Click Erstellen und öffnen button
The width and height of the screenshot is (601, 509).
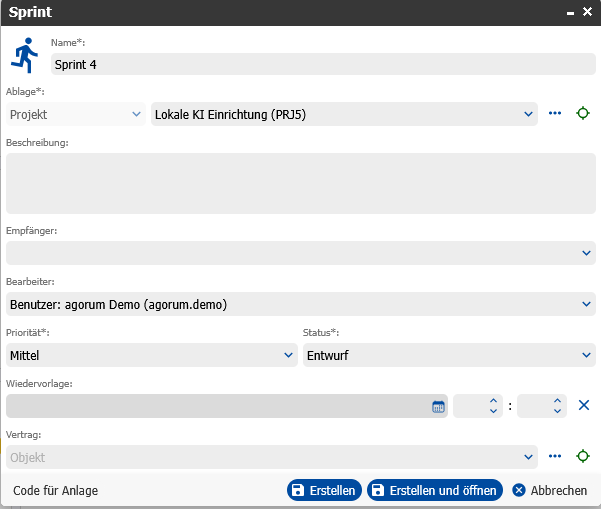435,490
